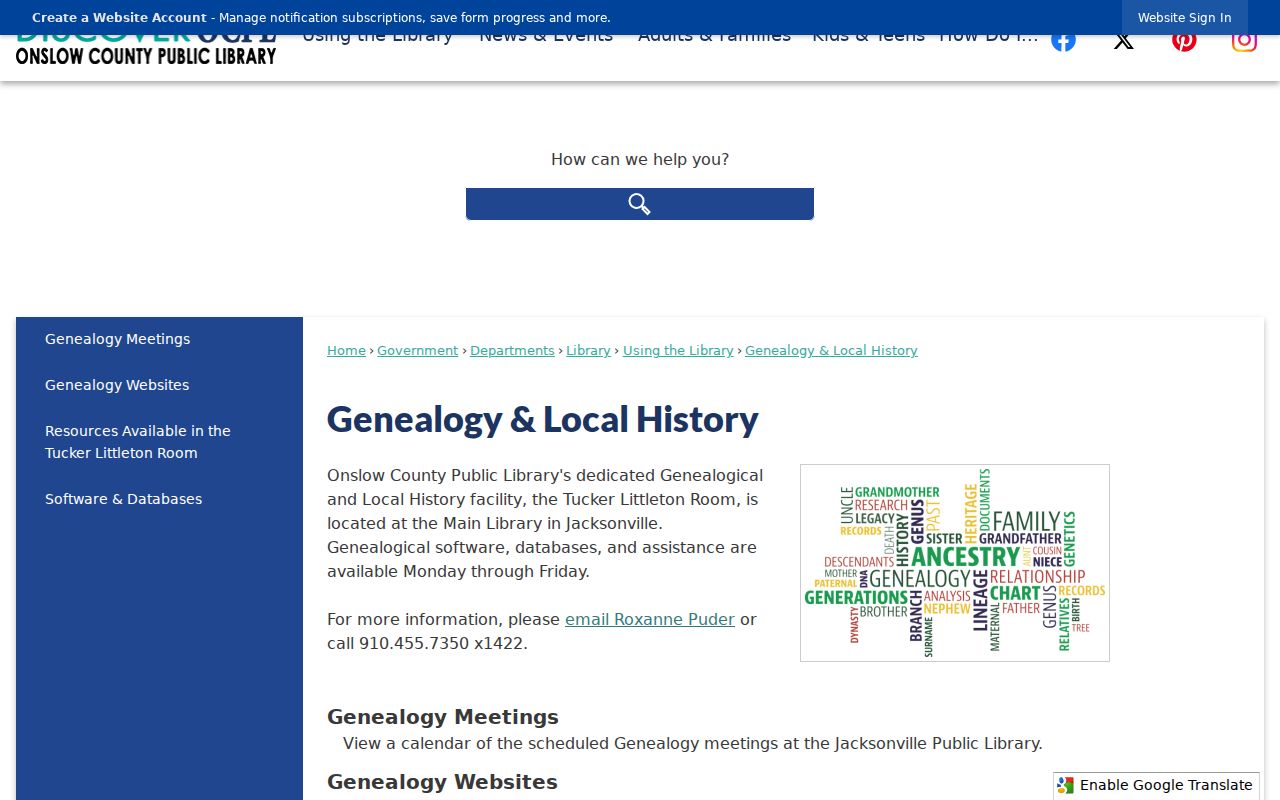Open Genealogy Meetings in the sidebar
1280x800 pixels.
click(117, 339)
